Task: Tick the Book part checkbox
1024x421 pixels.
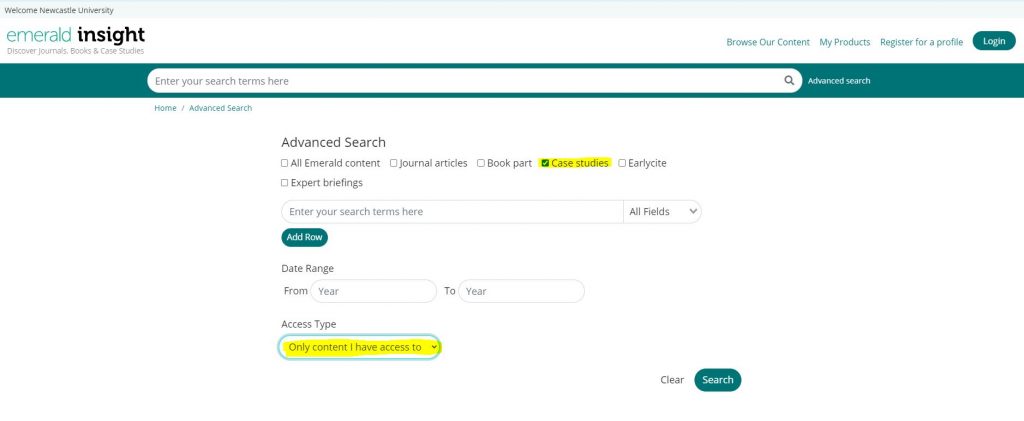Action: (x=481, y=163)
